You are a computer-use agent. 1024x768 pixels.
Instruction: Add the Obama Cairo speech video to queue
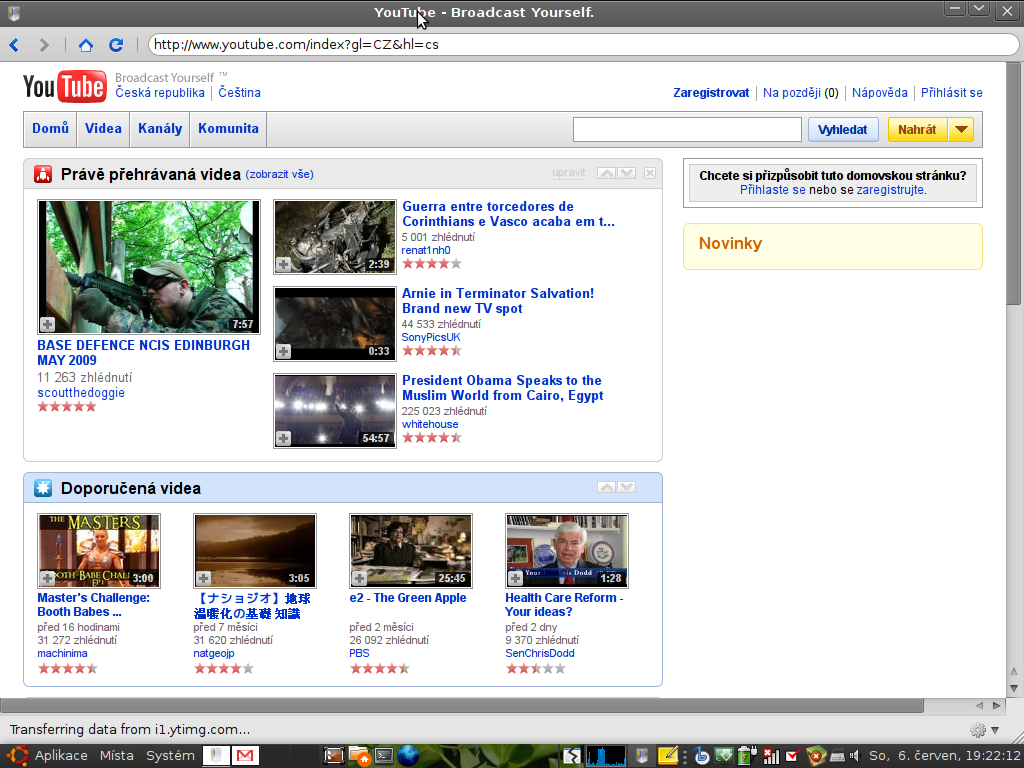tap(283, 438)
